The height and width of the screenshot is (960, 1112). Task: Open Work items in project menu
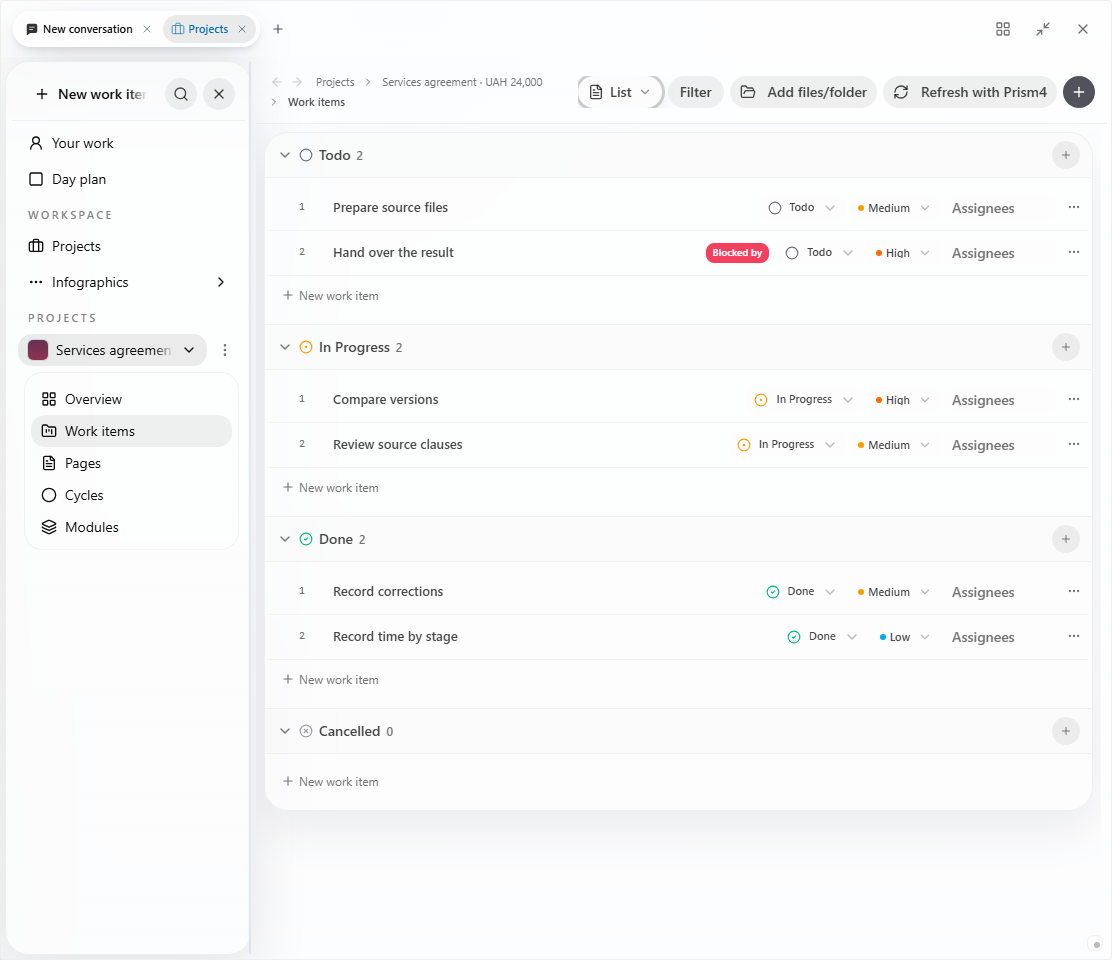click(x=131, y=431)
